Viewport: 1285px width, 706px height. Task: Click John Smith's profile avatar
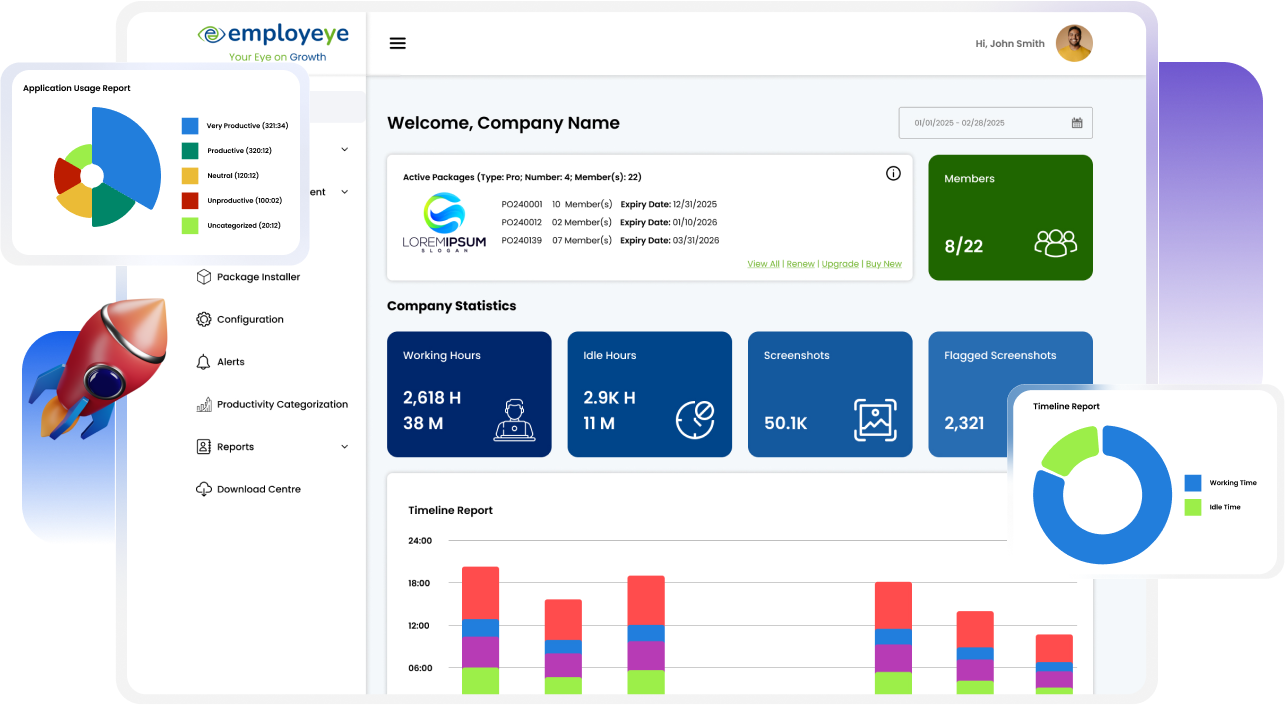point(1074,44)
